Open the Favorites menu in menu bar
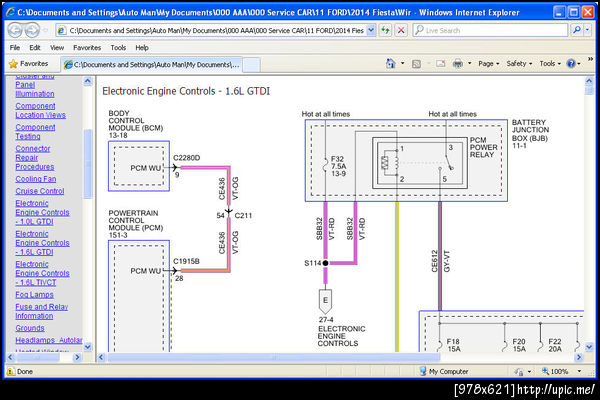The image size is (600, 400). point(87,48)
